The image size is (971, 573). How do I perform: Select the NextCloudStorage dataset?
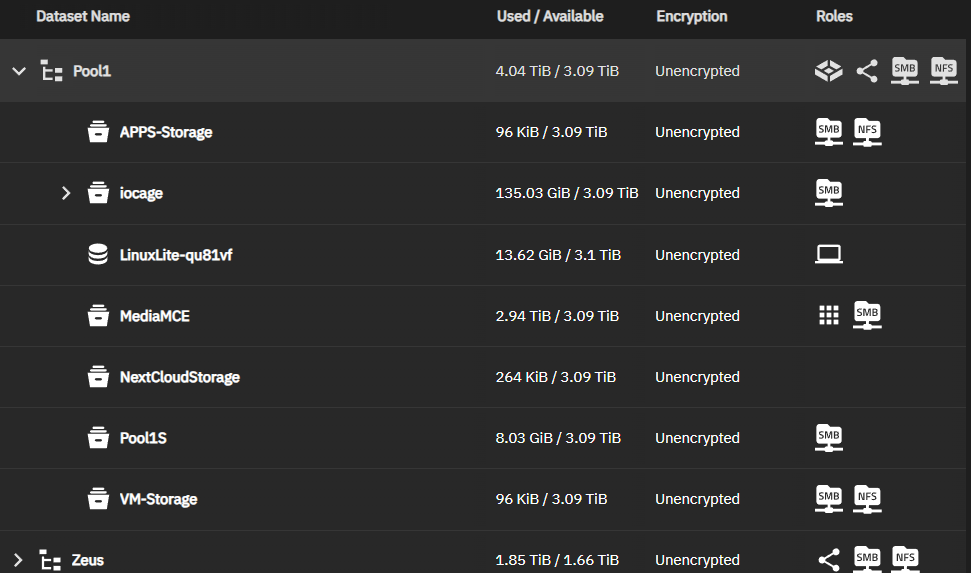coord(179,377)
